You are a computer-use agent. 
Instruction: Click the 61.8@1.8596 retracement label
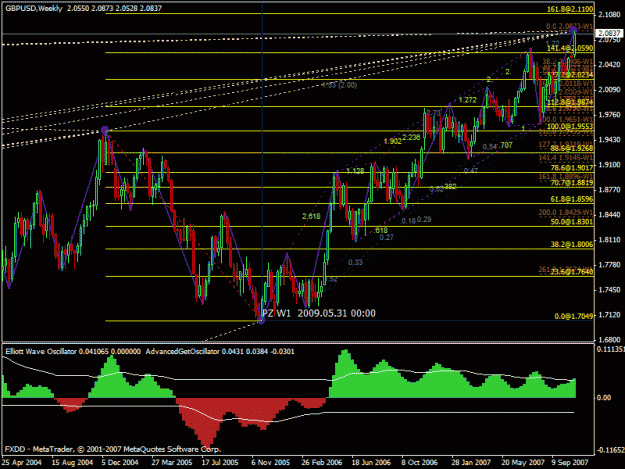(572, 199)
